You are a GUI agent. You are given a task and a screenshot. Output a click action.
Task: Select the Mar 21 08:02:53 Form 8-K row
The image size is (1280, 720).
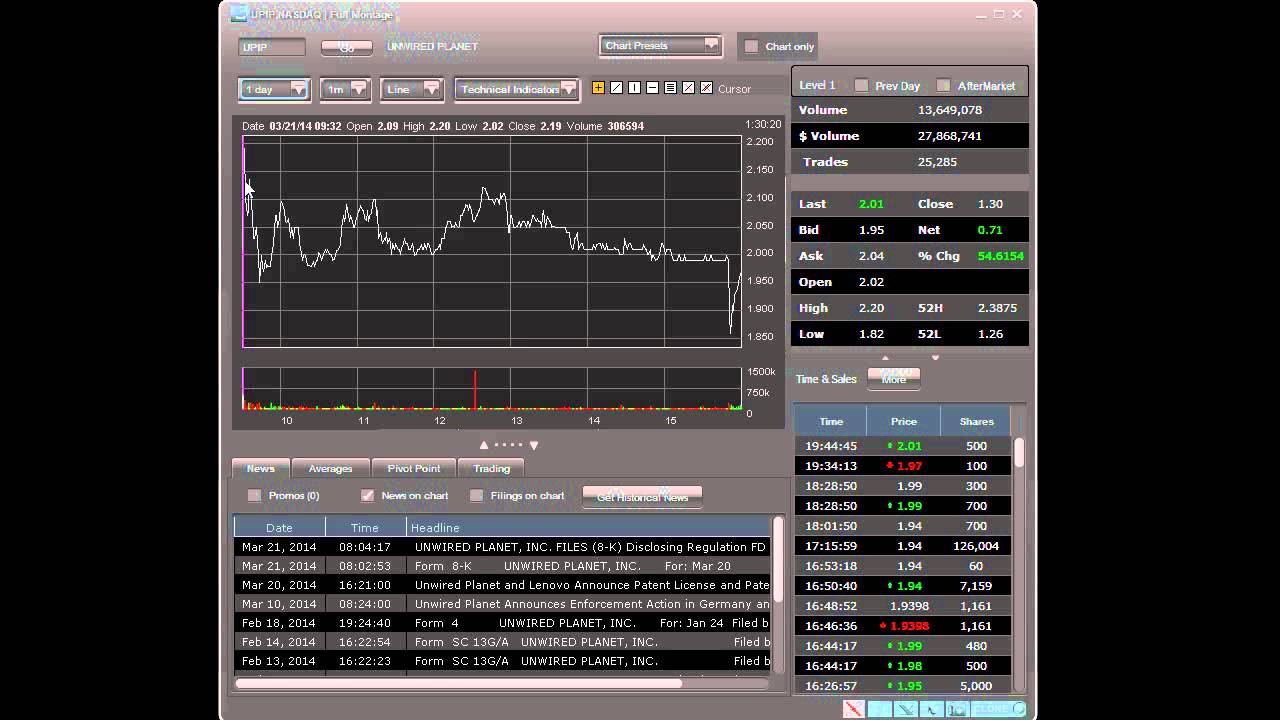[502, 566]
